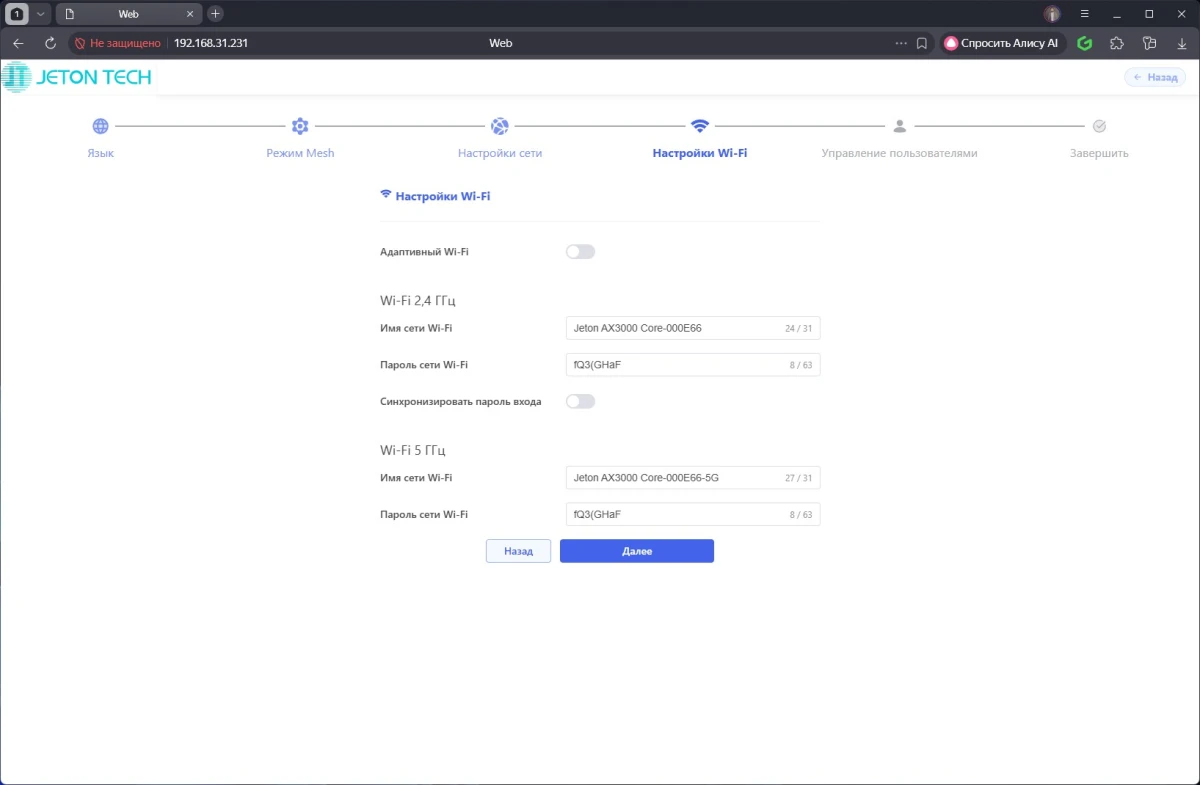Screen dimensions: 1200x785
Task: Click the gear icon for Режим Mesh step
Action: click(x=300, y=126)
